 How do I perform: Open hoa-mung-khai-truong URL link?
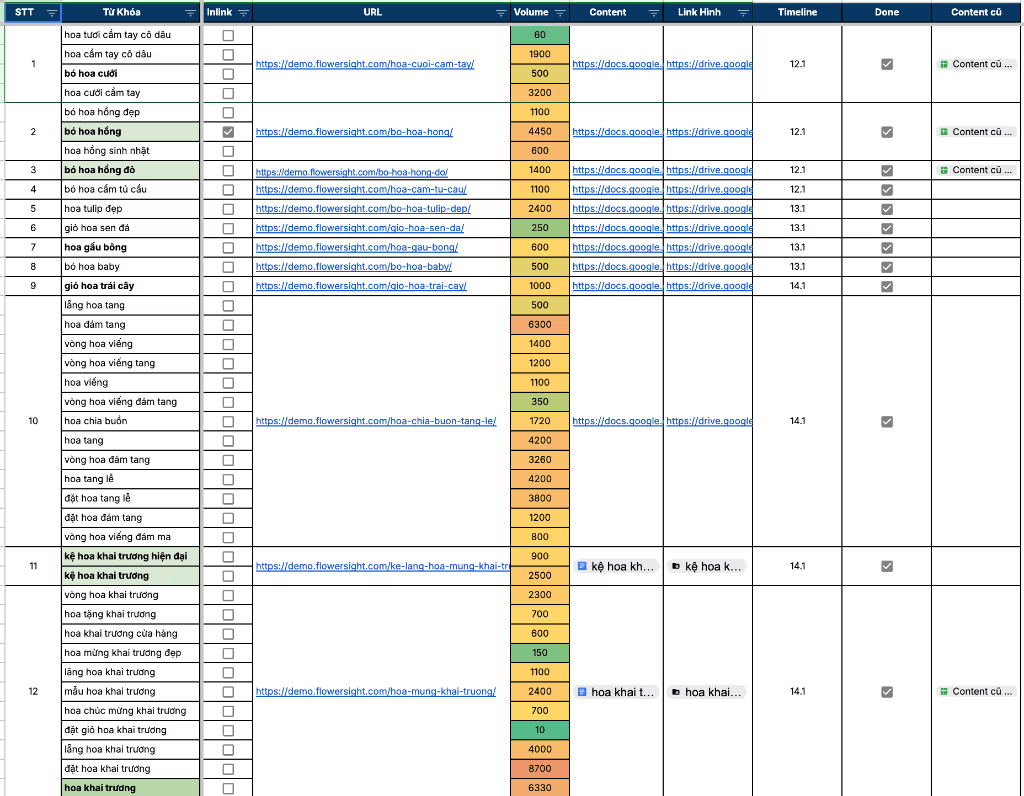pyautogui.click(x=376, y=692)
